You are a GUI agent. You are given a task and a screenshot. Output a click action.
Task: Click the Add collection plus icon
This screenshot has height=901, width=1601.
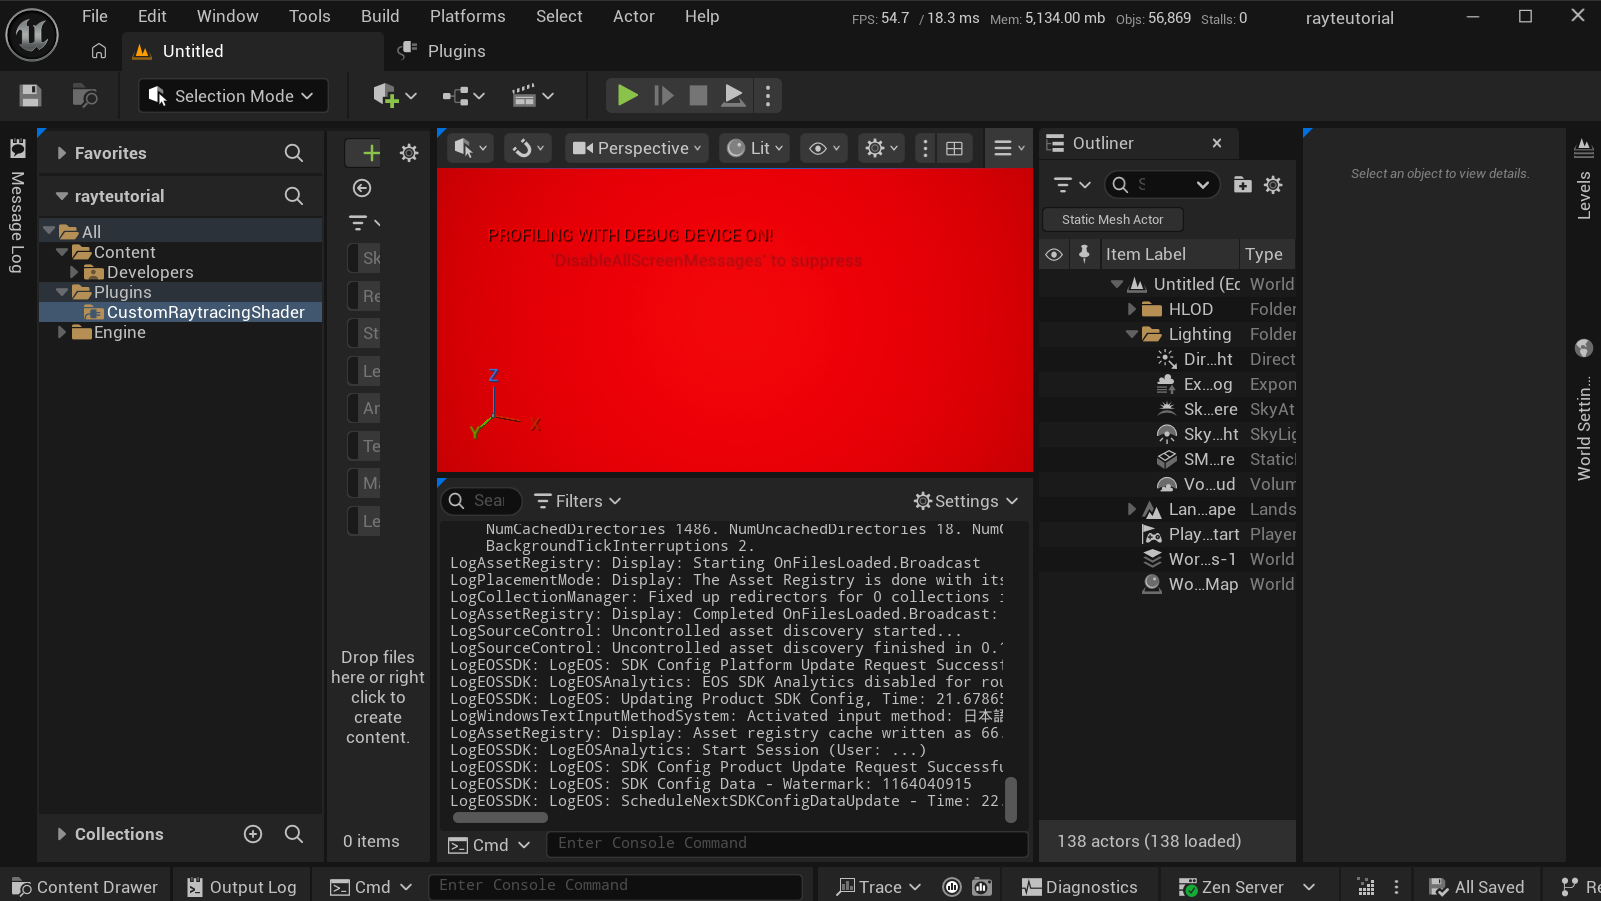(253, 834)
